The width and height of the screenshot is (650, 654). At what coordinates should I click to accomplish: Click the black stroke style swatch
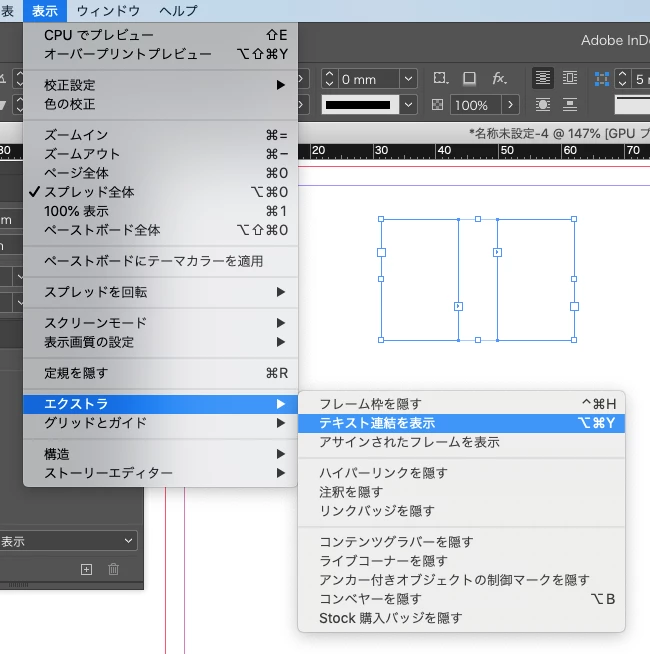tap(360, 105)
